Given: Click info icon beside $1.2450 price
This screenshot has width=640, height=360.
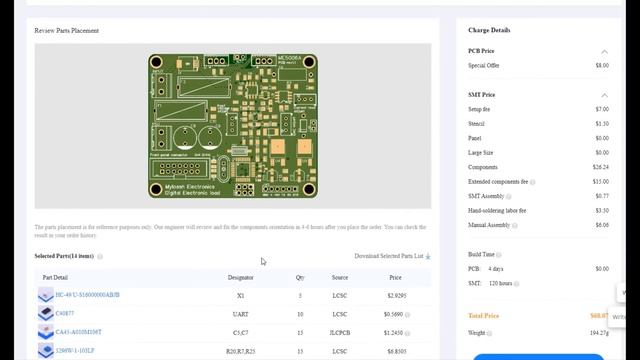Looking at the screenshot, I should tap(407, 333).
